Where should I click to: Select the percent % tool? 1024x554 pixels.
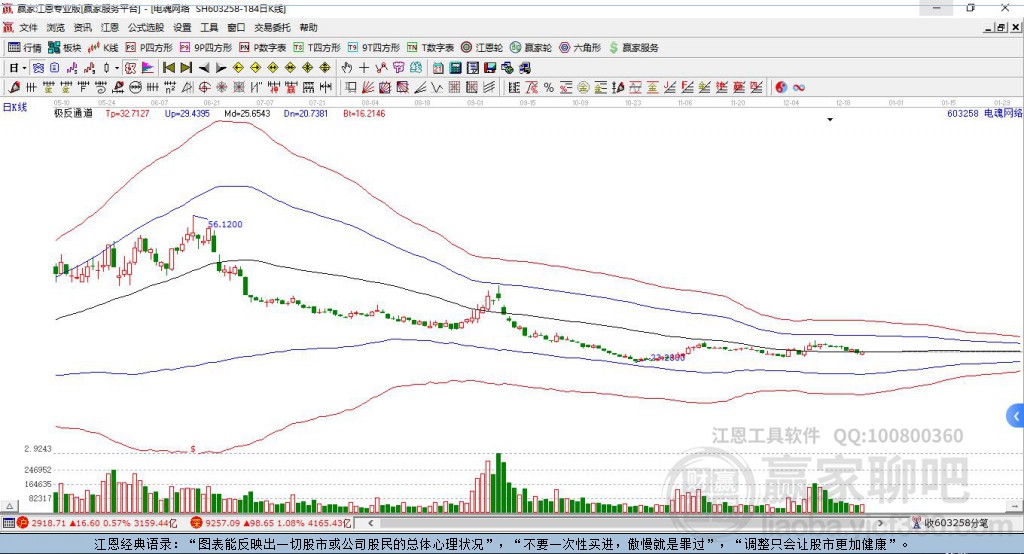[549, 88]
